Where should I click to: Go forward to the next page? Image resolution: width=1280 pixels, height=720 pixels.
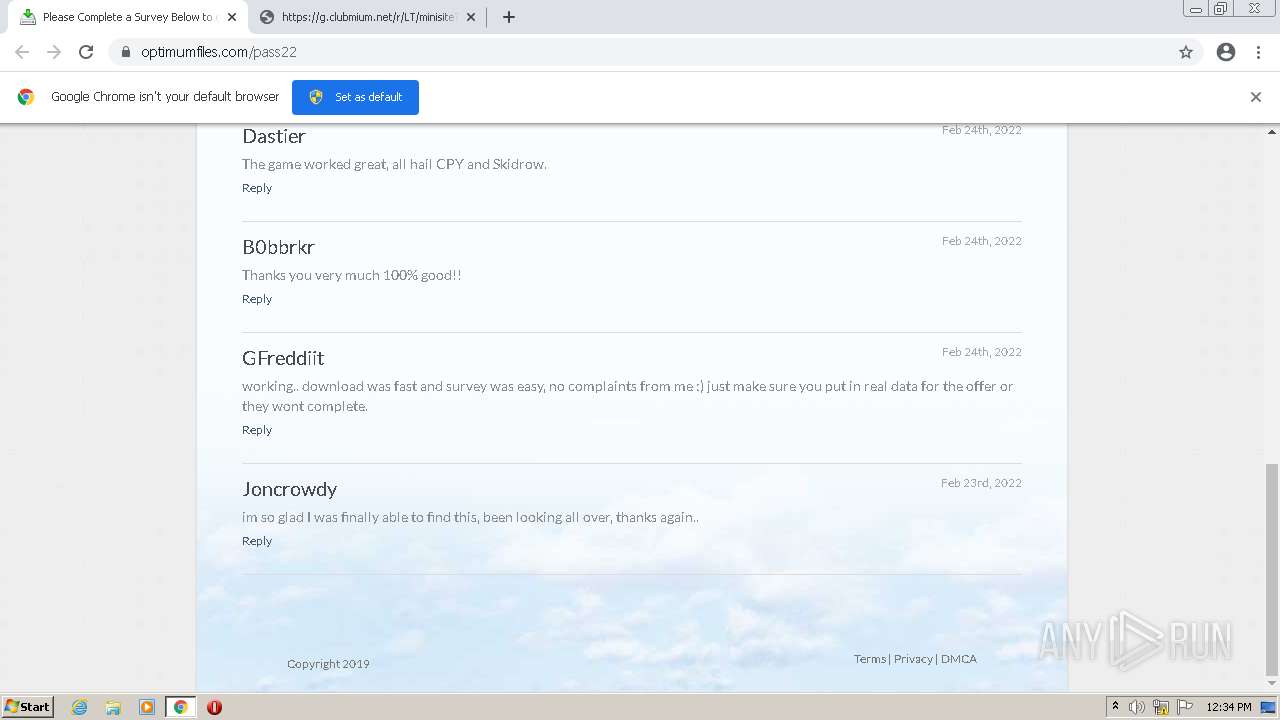(54, 52)
